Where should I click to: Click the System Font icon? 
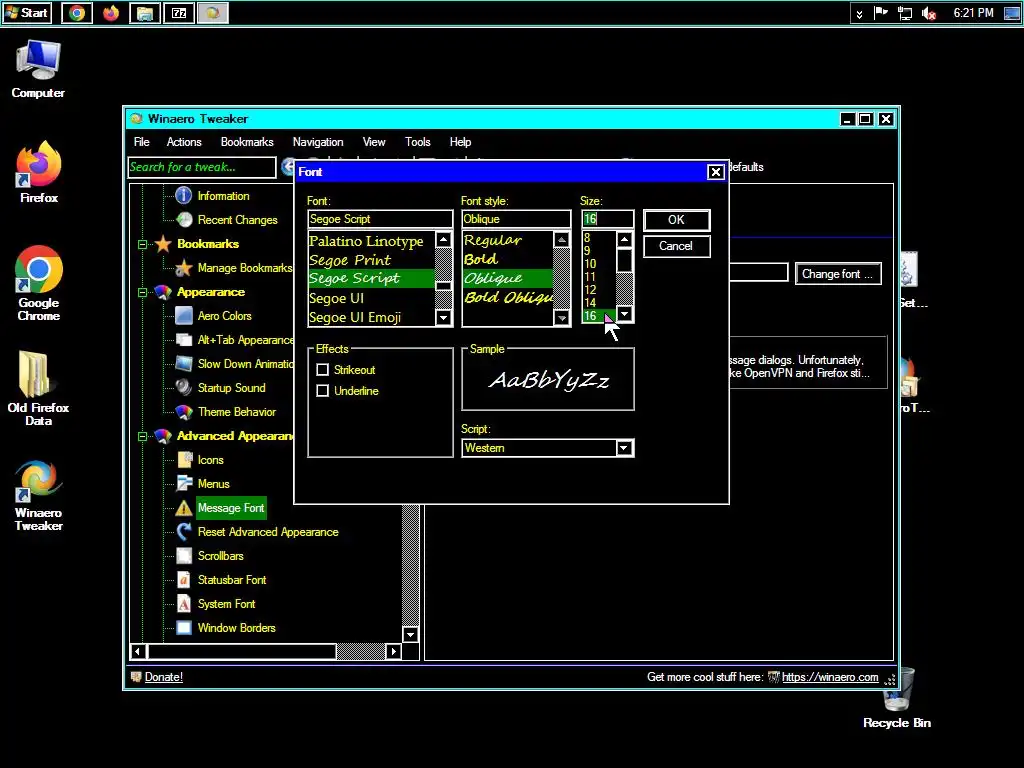point(185,603)
